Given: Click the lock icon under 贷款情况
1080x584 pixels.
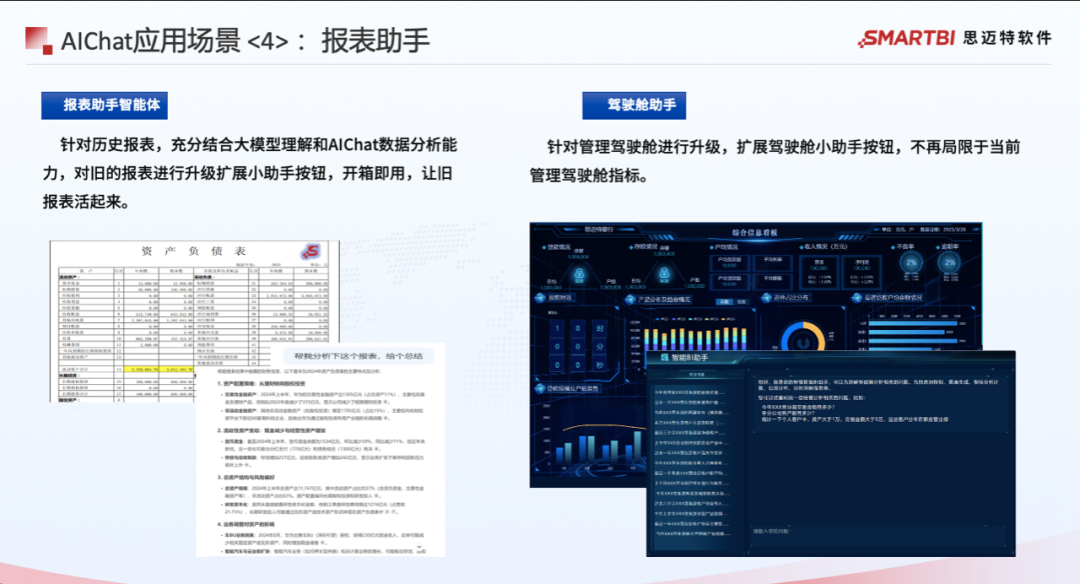Looking at the screenshot, I should 579,275.
